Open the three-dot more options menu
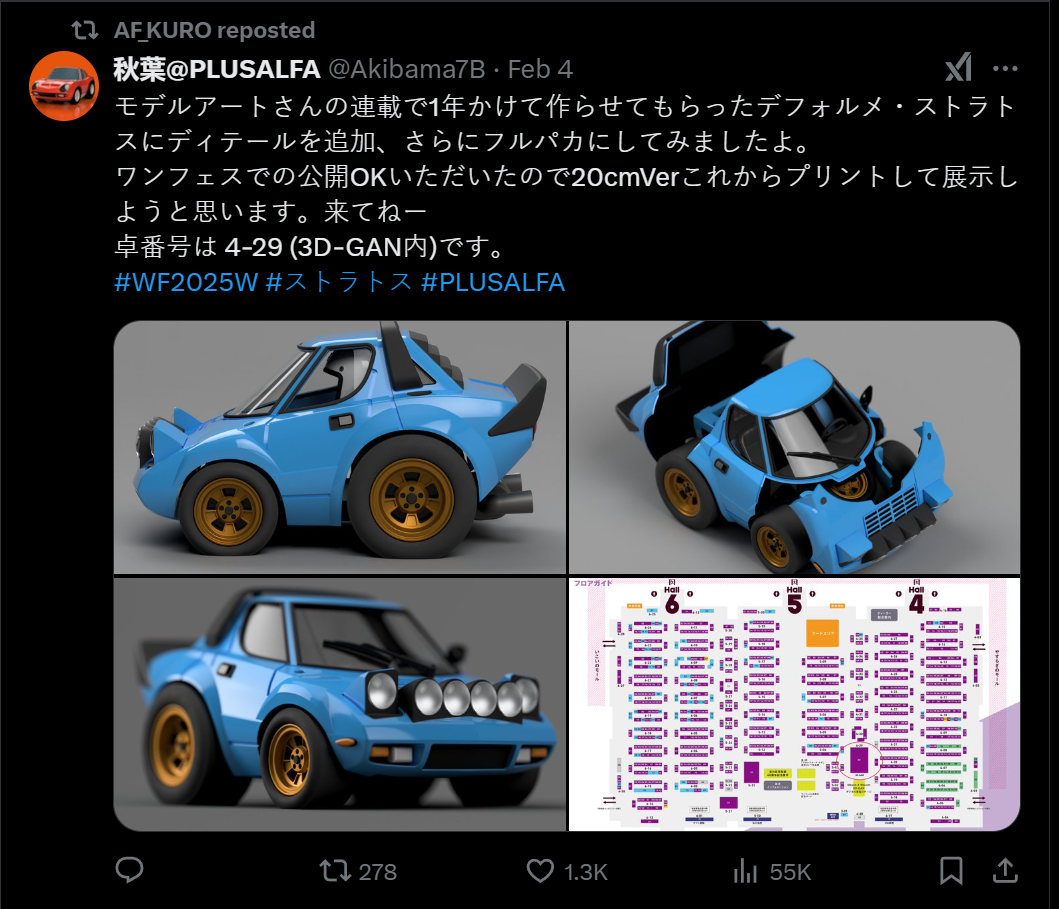 (1005, 68)
